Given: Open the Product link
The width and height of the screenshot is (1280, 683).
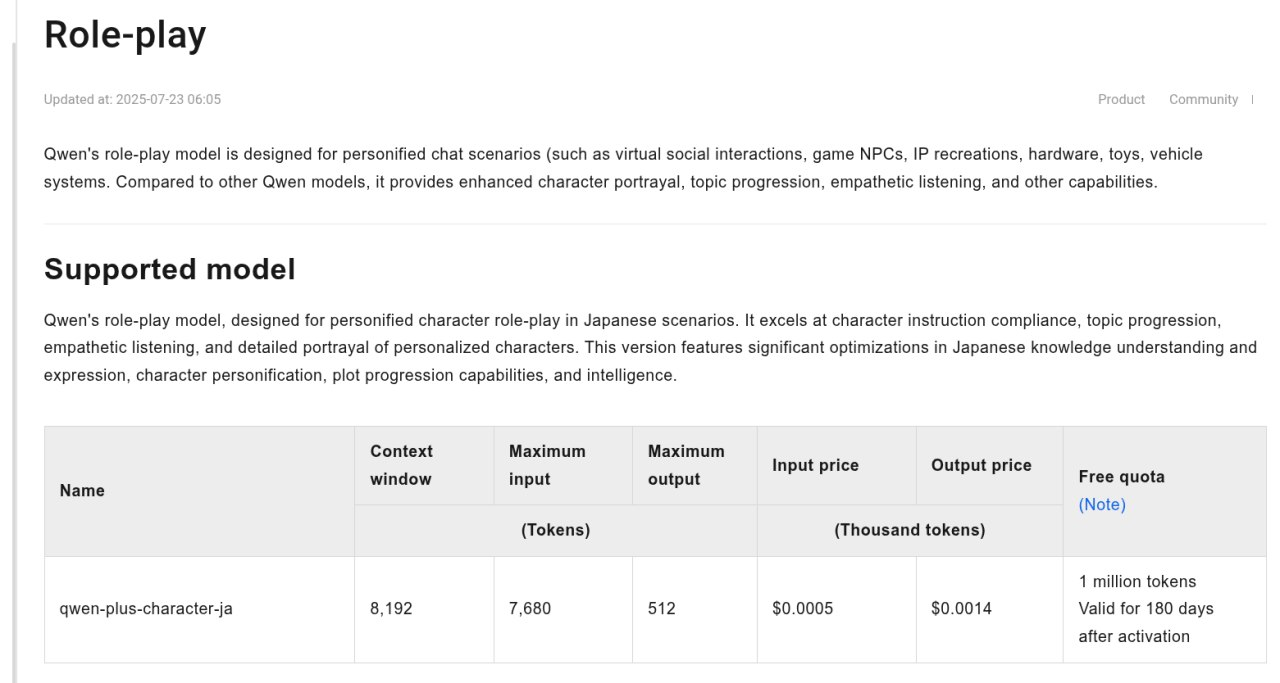Looking at the screenshot, I should [x=1121, y=99].
